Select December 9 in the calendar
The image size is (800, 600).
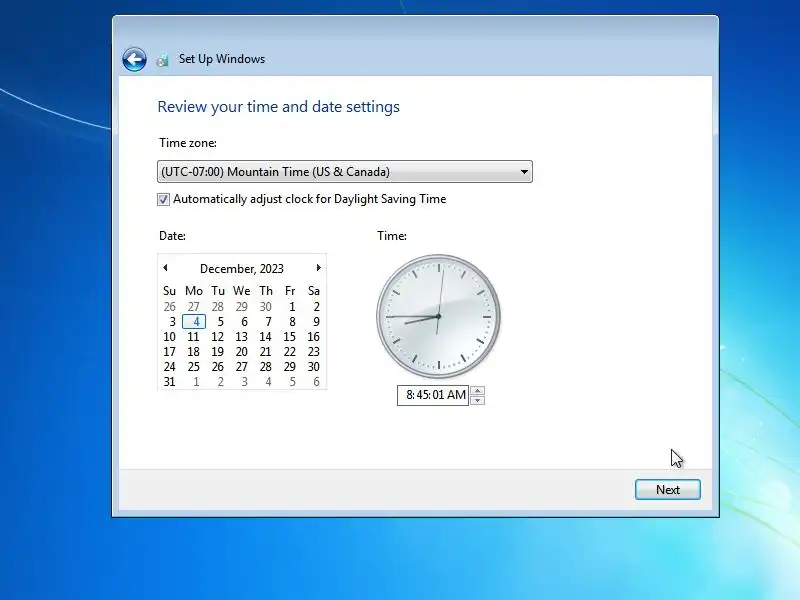click(316, 322)
